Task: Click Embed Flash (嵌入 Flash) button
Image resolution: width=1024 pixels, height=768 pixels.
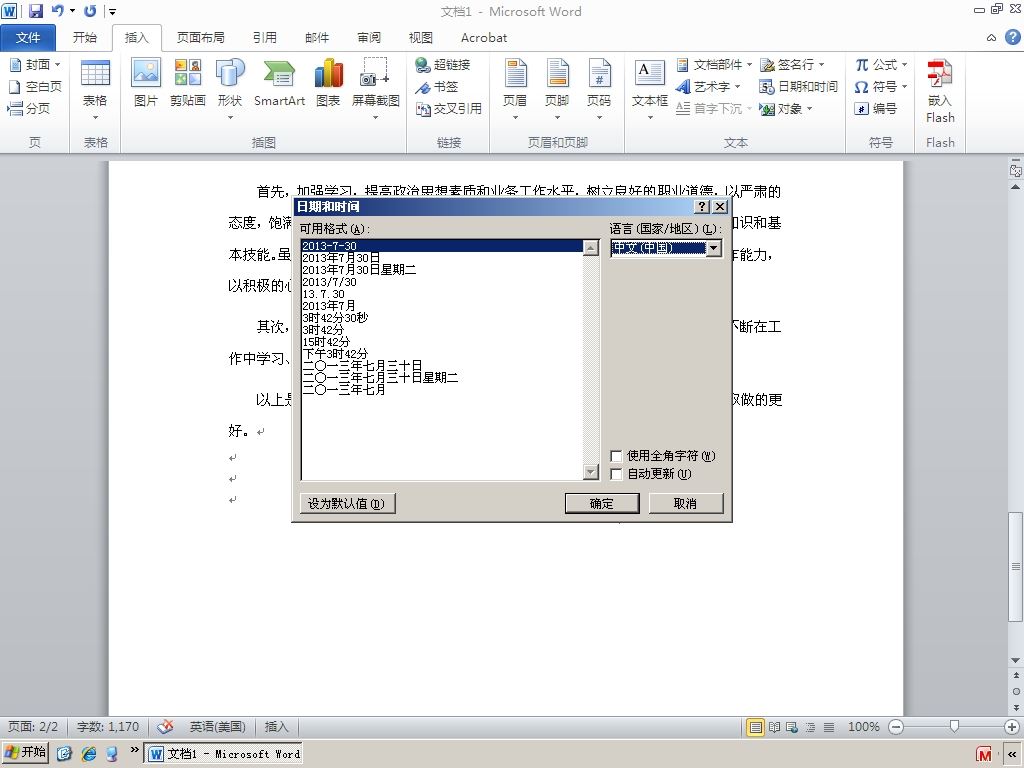Action: pyautogui.click(x=940, y=91)
